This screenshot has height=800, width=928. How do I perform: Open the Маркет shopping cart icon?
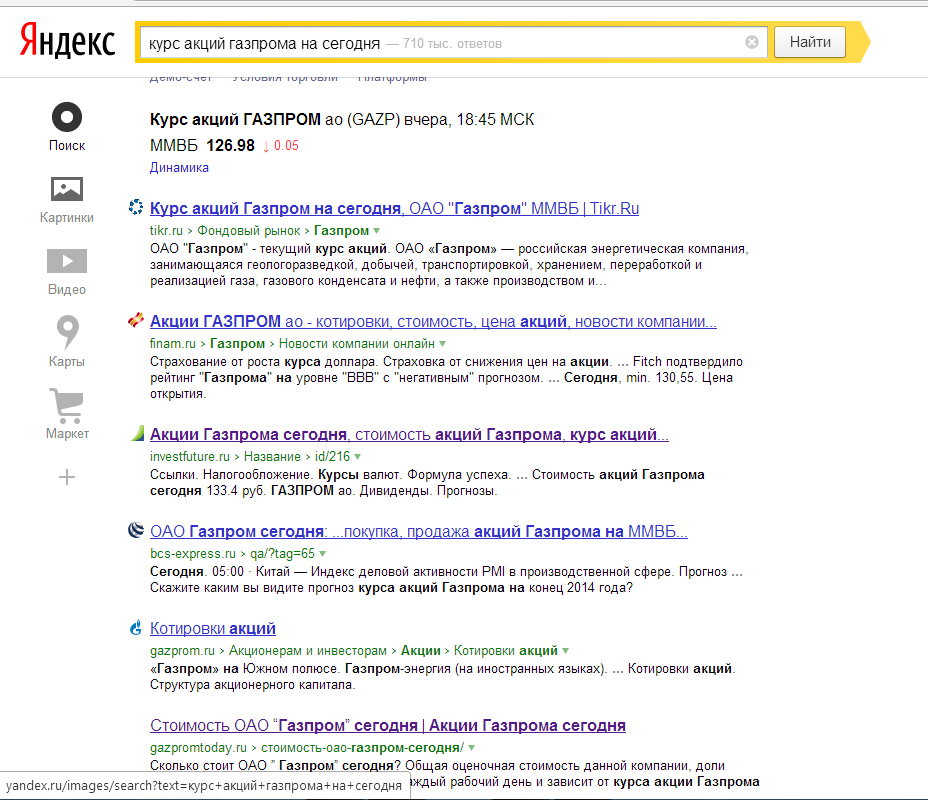(67, 405)
